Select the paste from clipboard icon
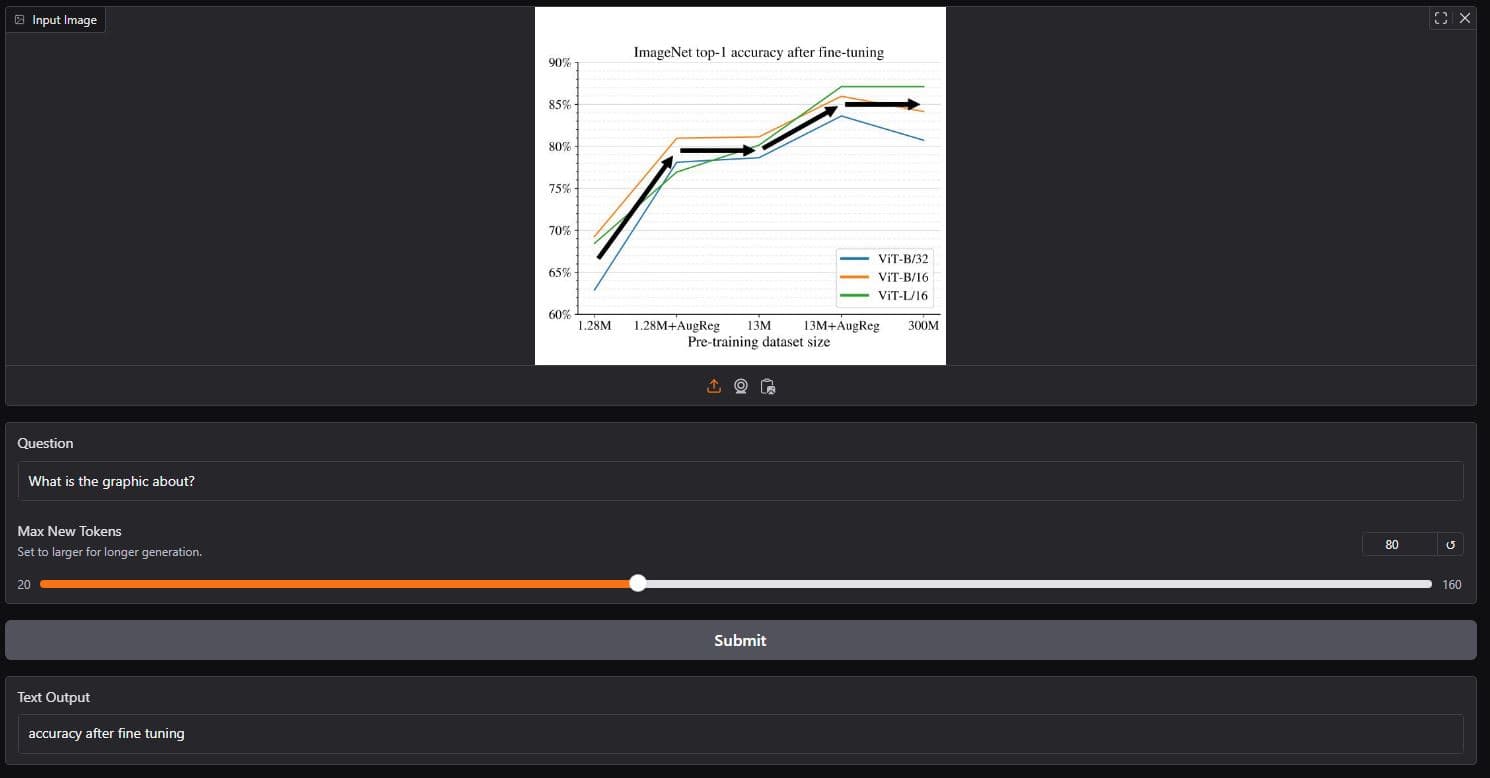This screenshot has width=1490, height=778. point(768,386)
